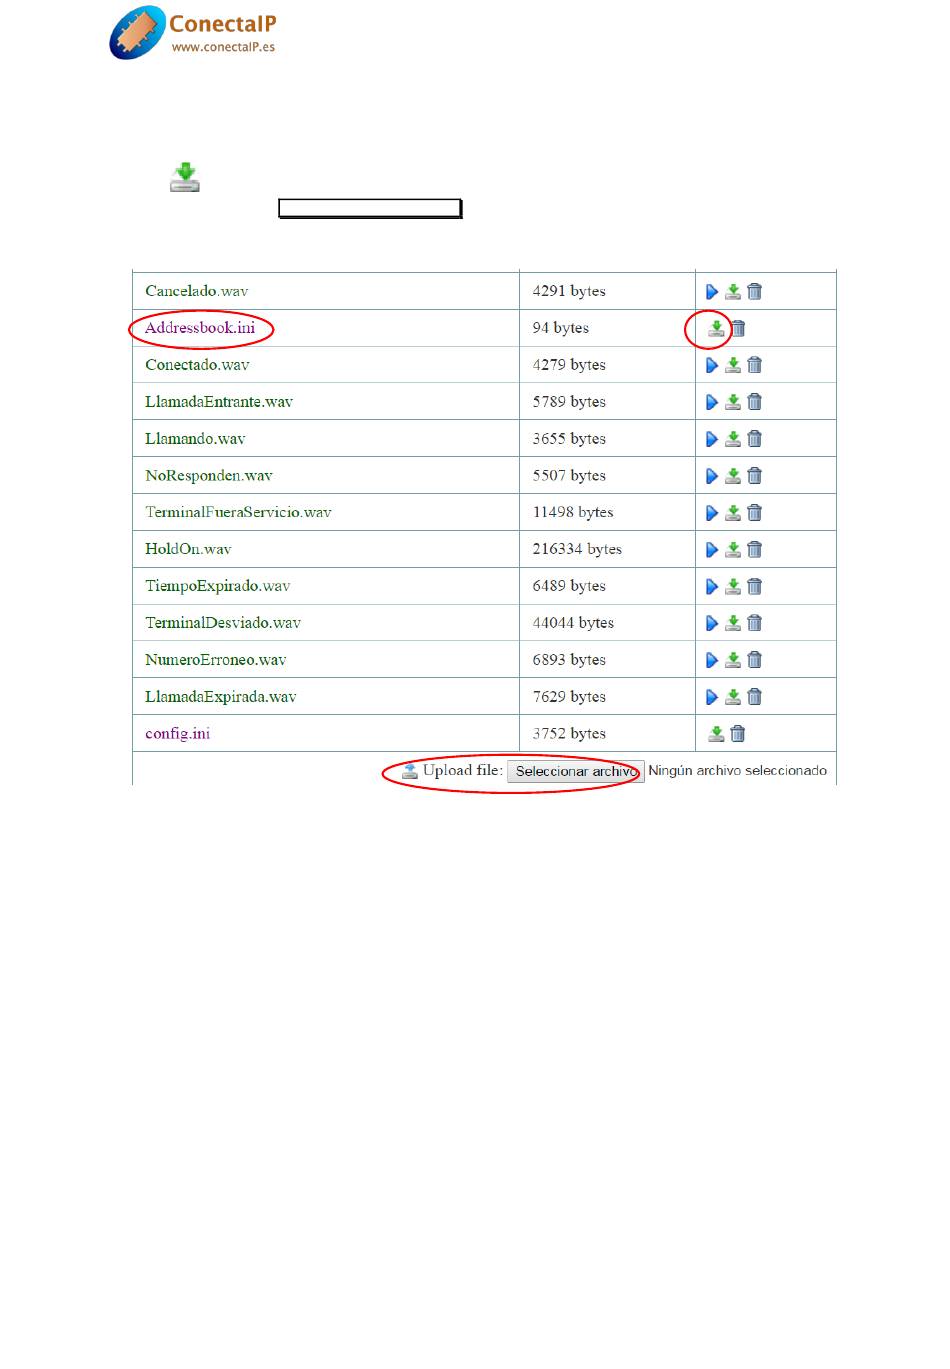Download the TiempoExpirado.wav file
The image size is (950, 1369).
pyautogui.click(x=733, y=587)
